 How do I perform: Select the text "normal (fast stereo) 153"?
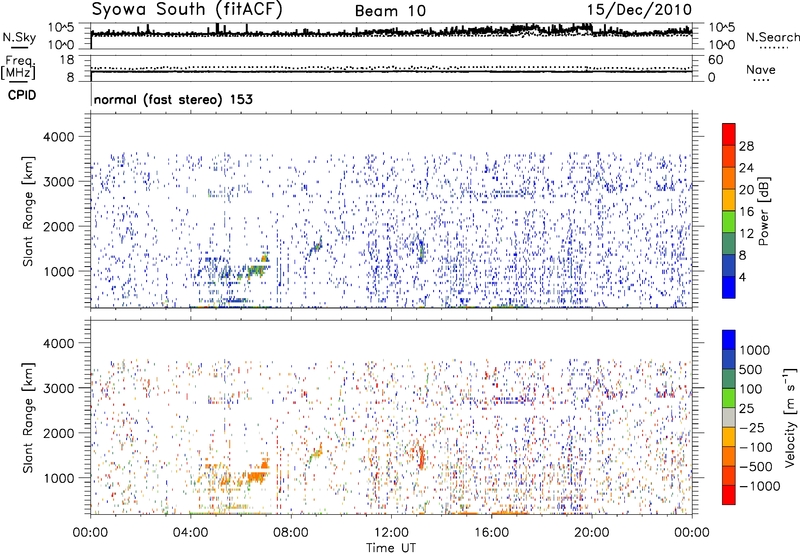click(173, 99)
